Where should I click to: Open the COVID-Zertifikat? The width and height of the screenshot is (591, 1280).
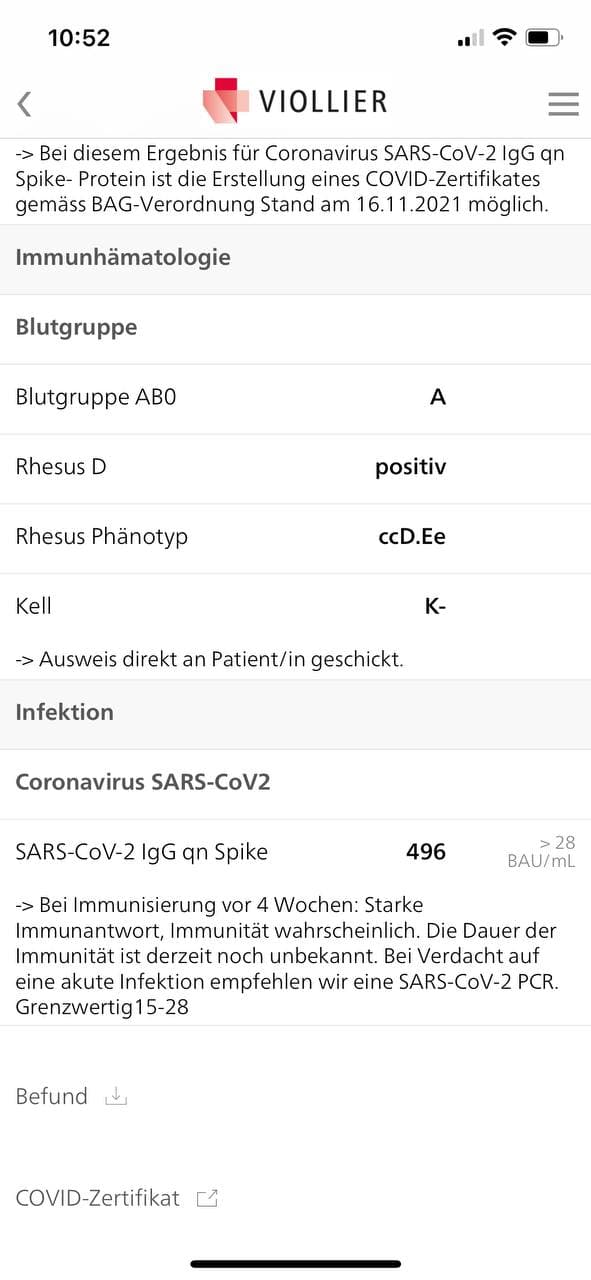click(97, 1197)
